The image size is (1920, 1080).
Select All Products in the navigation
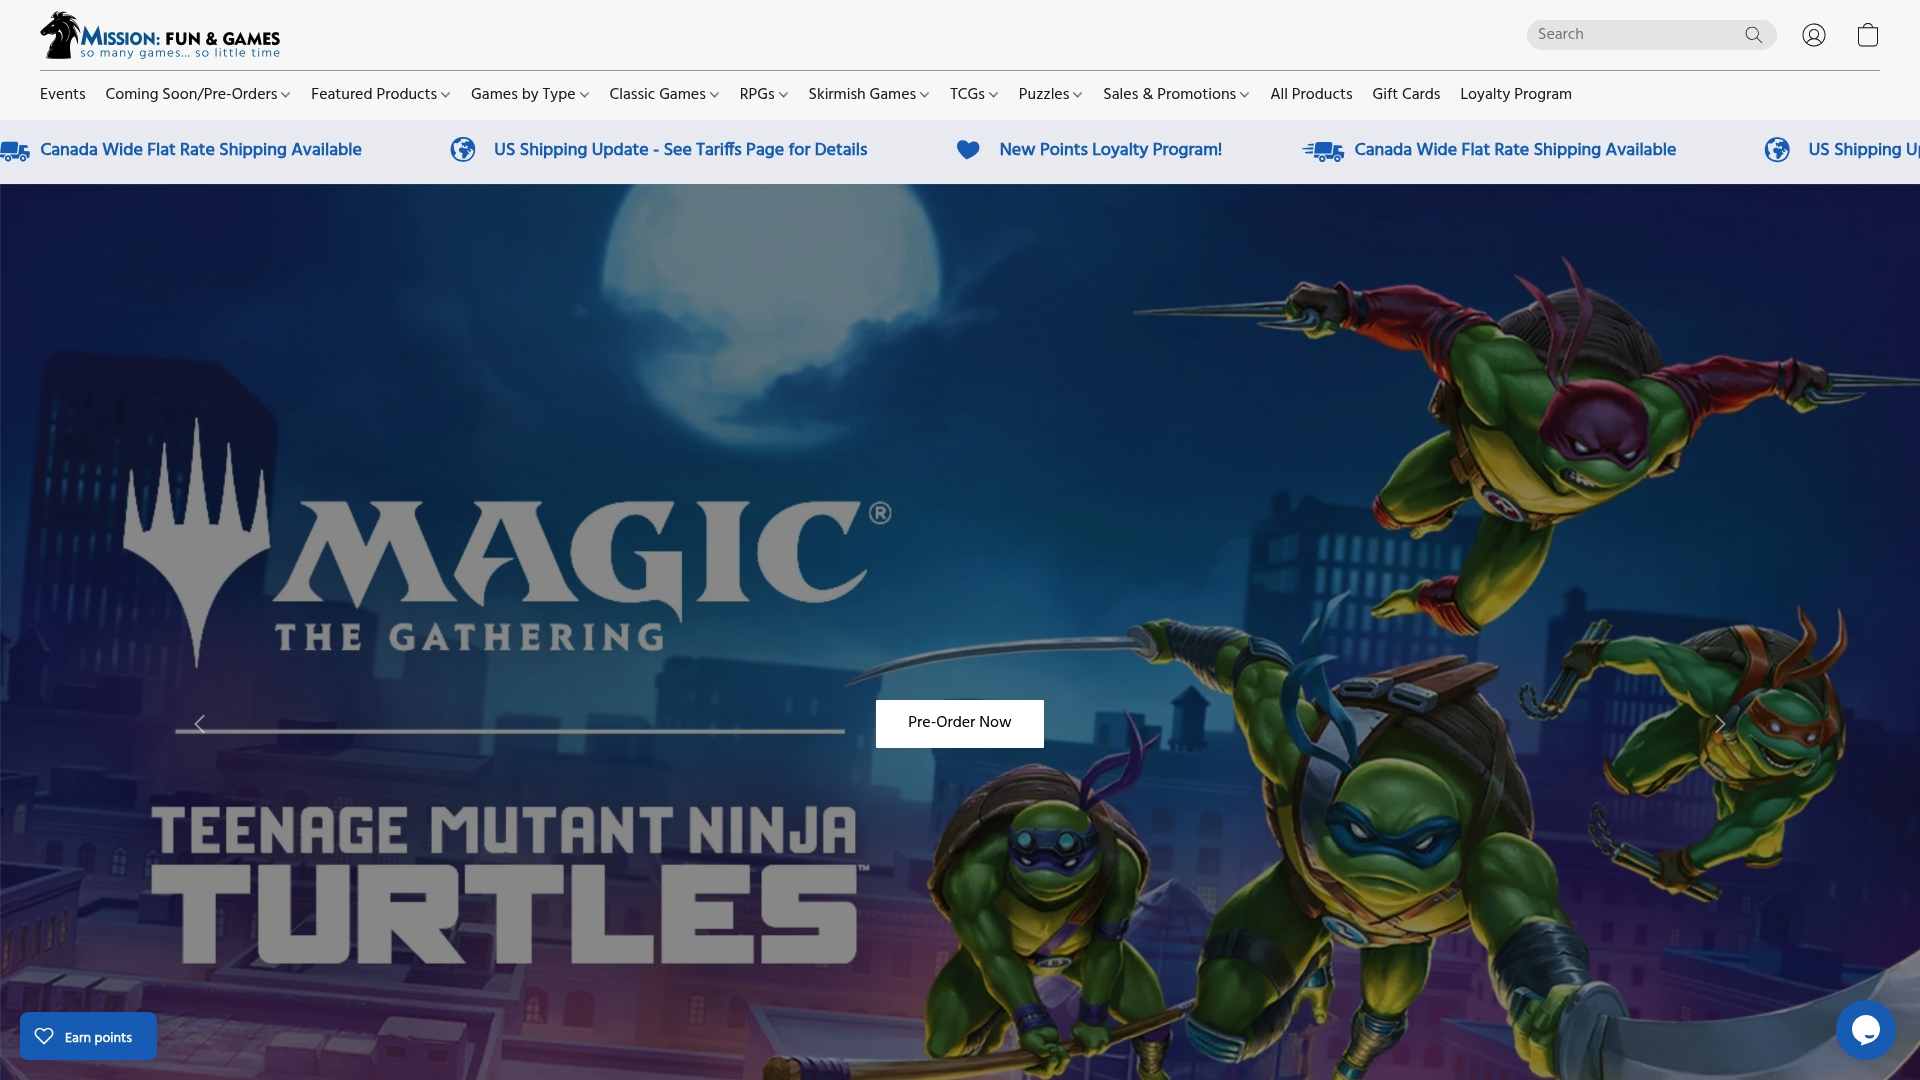click(x=1311, y=94)
